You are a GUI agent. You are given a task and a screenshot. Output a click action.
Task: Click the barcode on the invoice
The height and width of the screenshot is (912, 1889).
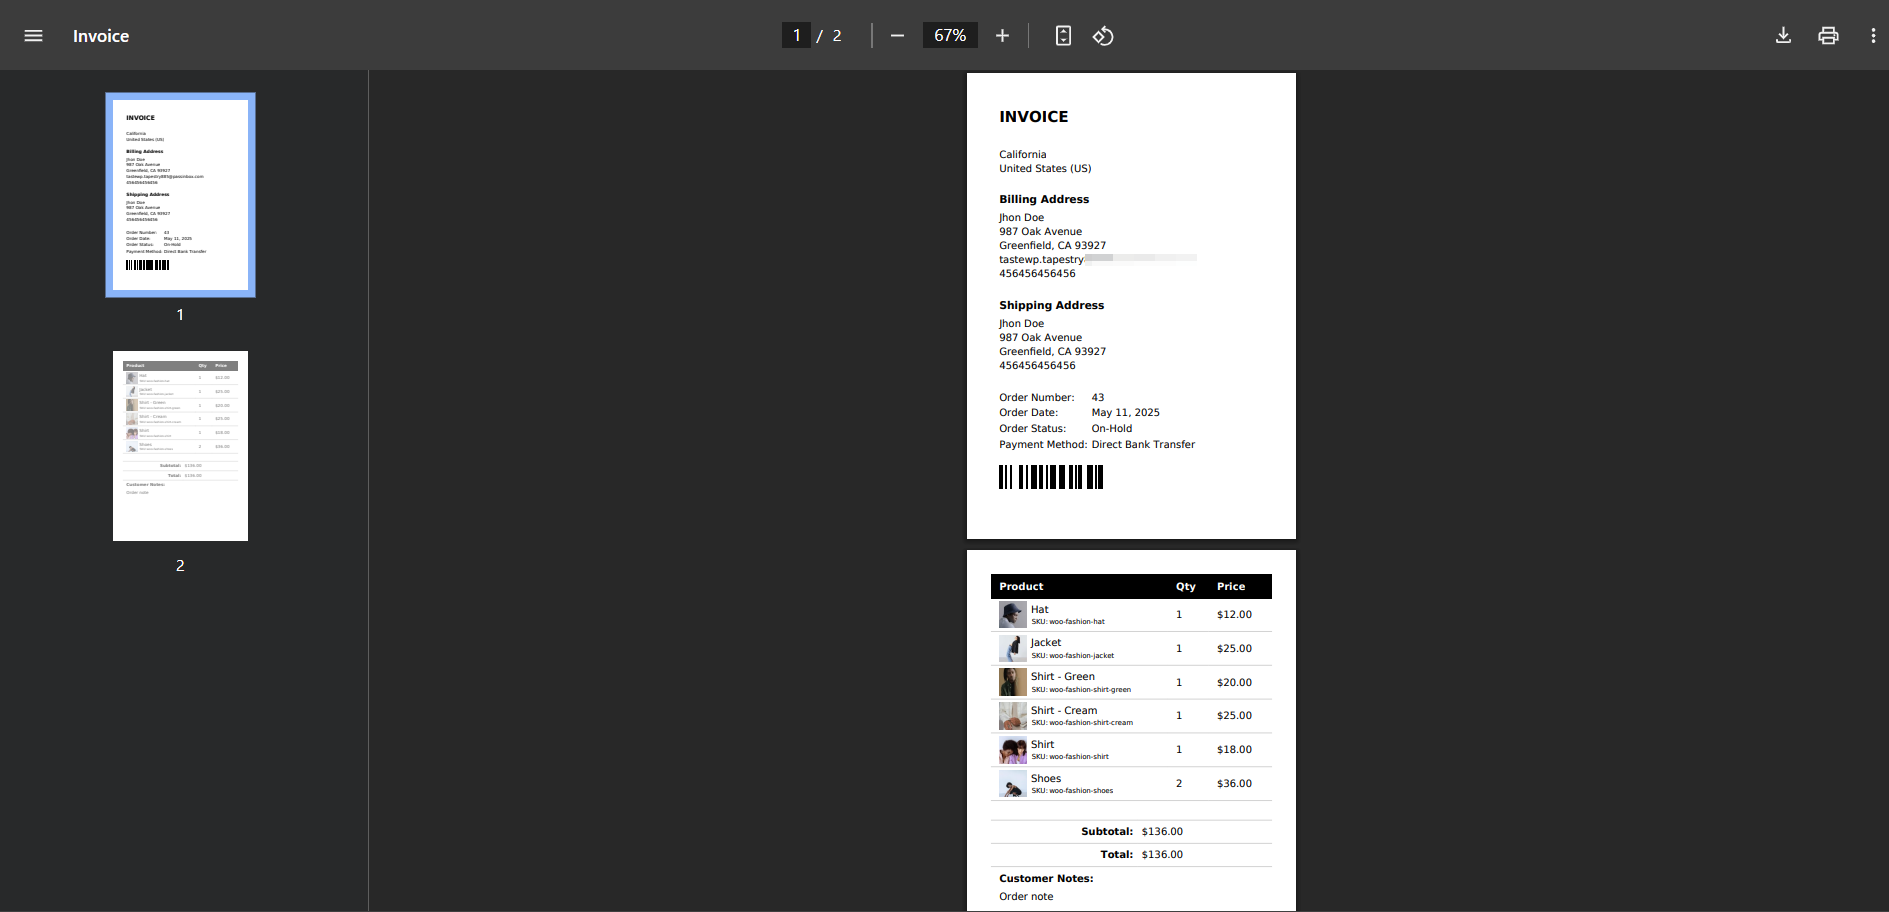click(1049, 477)
